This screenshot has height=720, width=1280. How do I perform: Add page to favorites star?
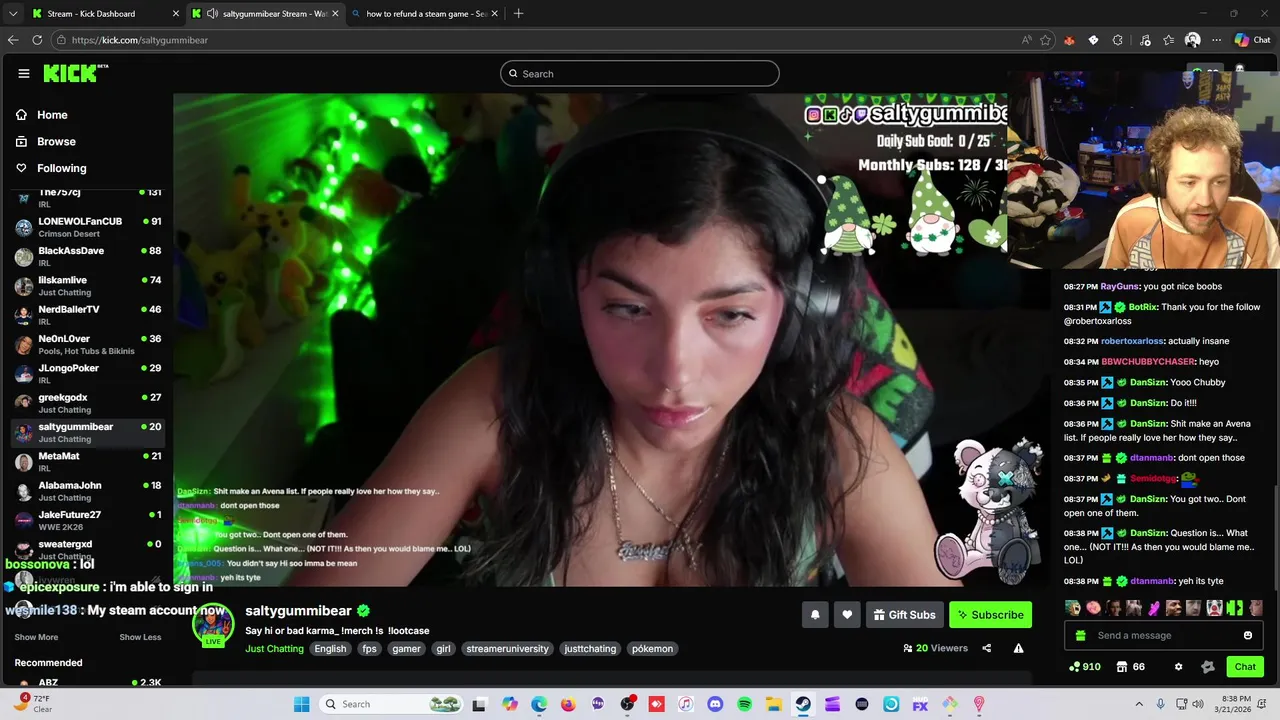tap(1045, 40)
